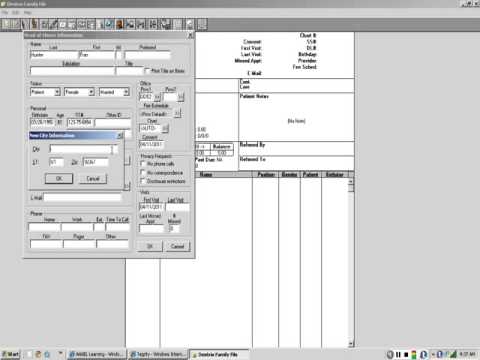Image resolution: width=480 pixels, height=360 pixels.
Task: Click the Pager number field
Action: 79,244
